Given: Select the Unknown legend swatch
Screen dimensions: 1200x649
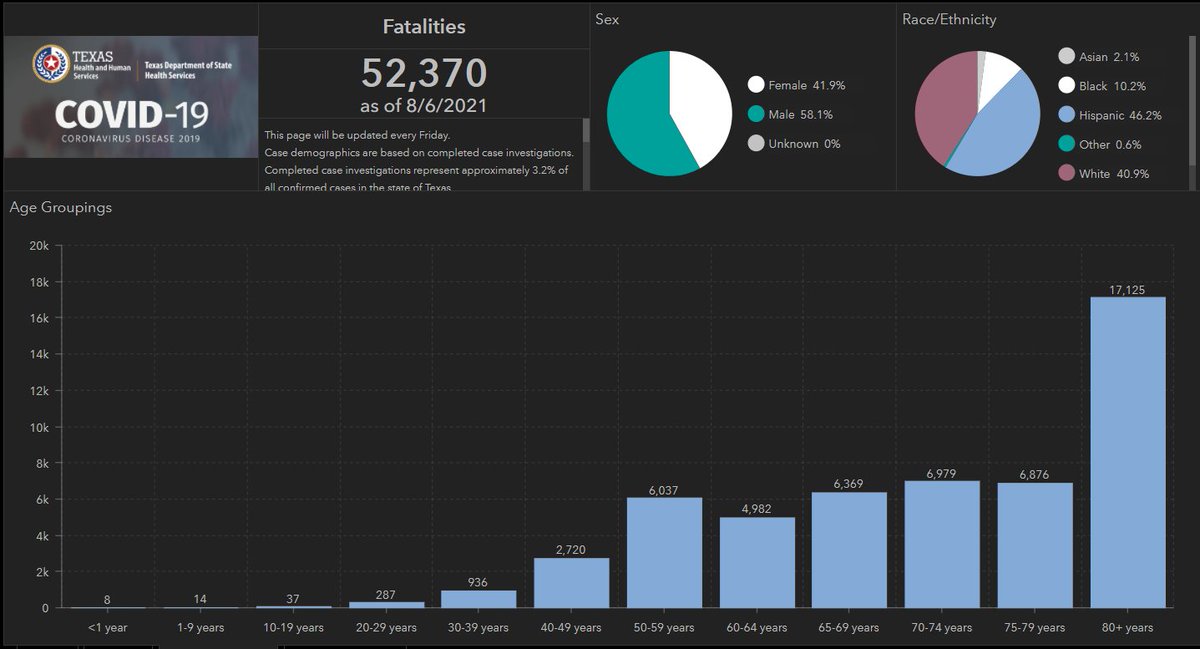Looking at the screenshot, I should click(756, 143).
